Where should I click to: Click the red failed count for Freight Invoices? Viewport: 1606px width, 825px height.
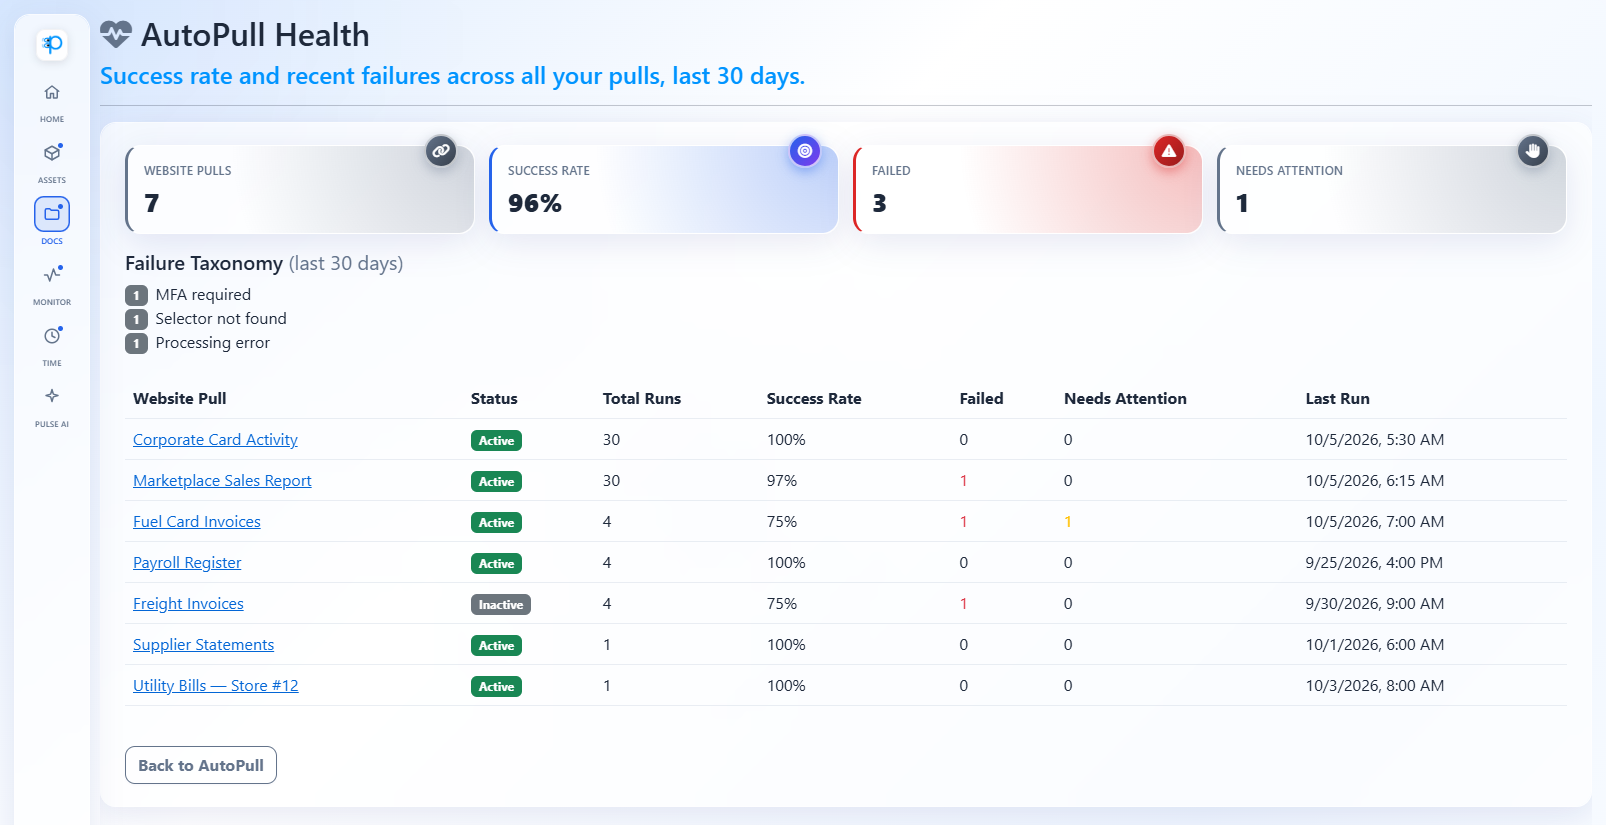point(964,604)
